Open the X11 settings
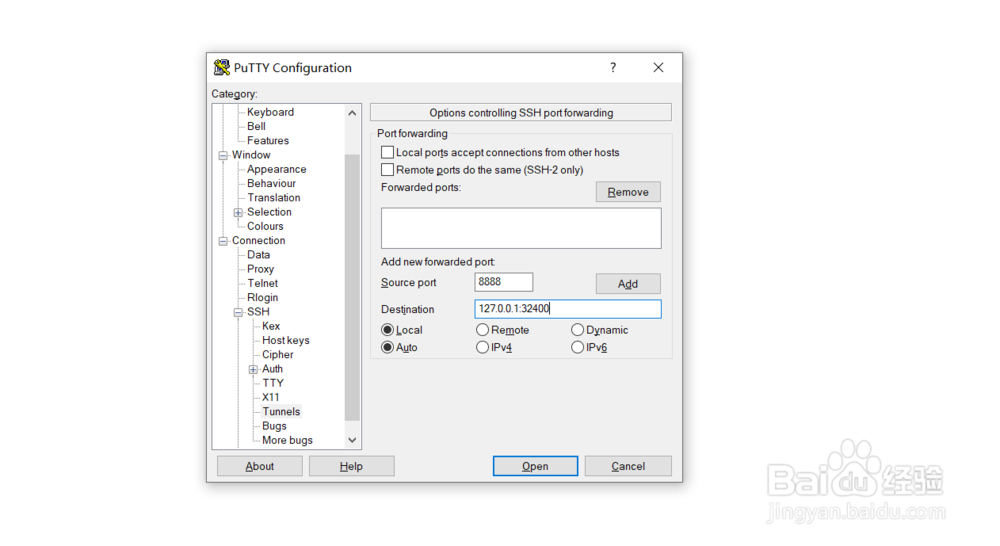This screenshot has height=546, width=1000. click(x=270, y=397)
